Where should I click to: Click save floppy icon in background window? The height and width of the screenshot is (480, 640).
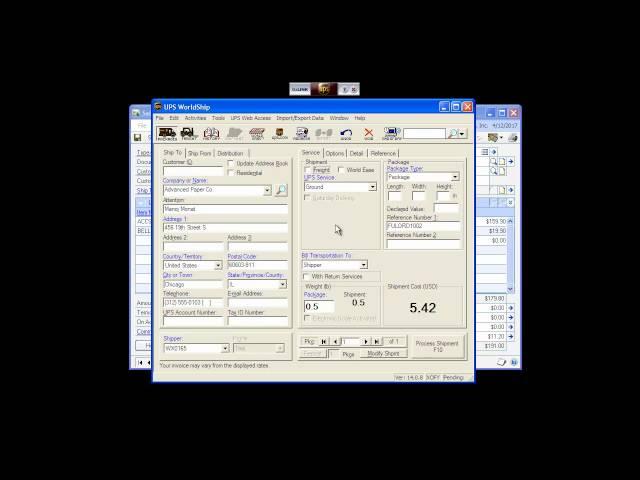[x=138, y=138]
